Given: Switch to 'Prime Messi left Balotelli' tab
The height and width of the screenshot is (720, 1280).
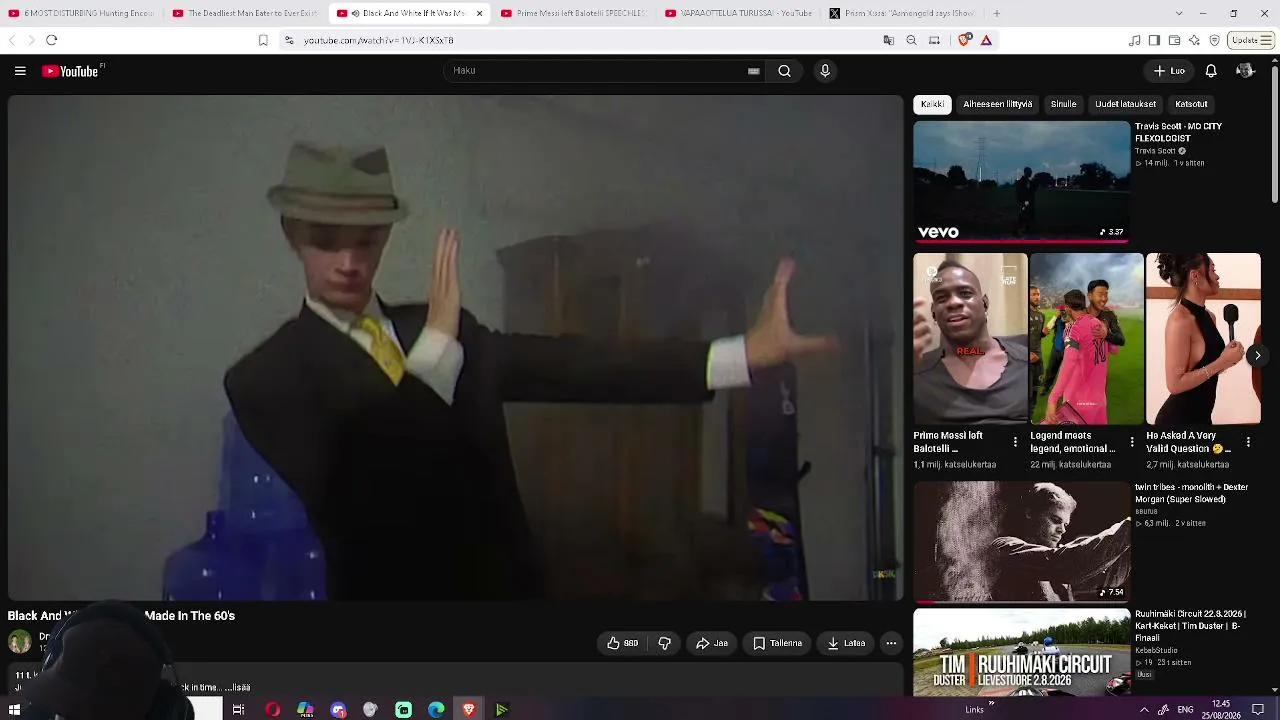Looking at the screenshot, I should coord(574,13).
